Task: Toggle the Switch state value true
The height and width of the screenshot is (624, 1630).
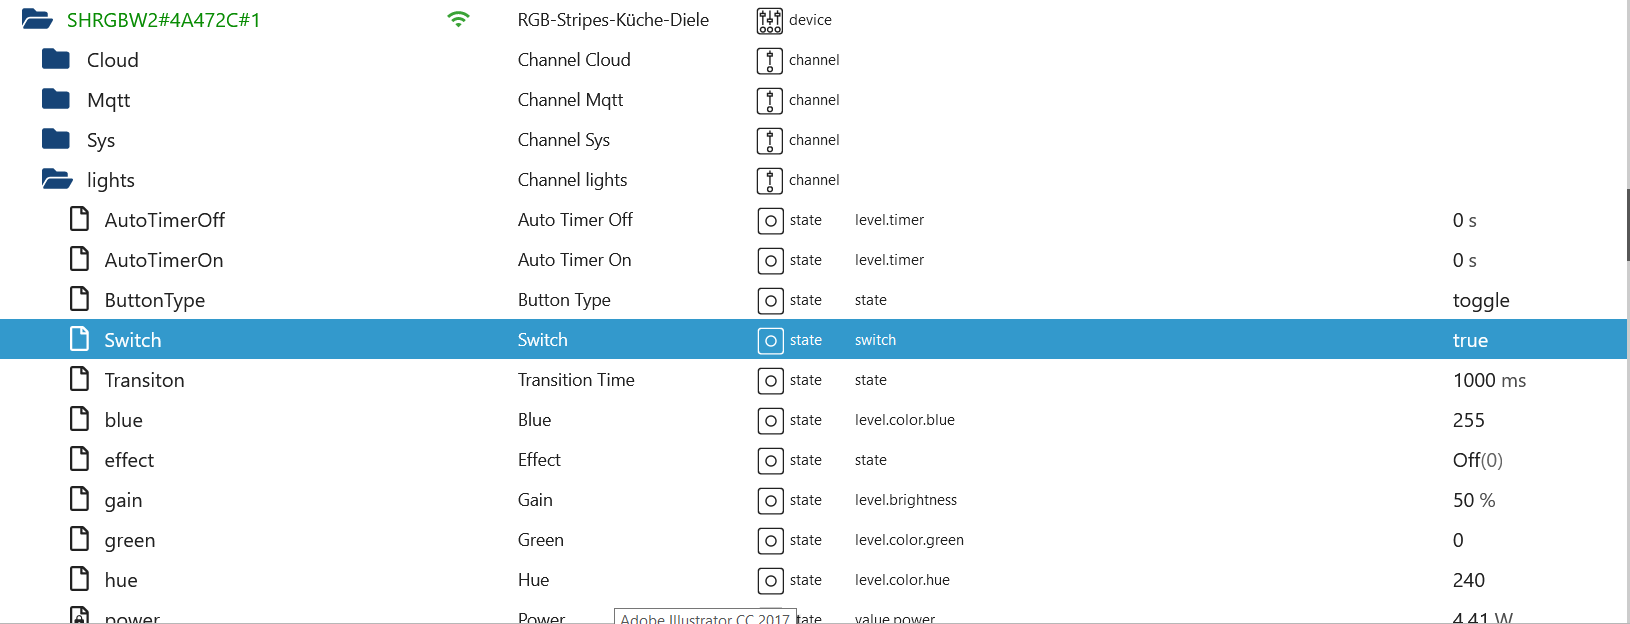Action: coord(1470,340)
